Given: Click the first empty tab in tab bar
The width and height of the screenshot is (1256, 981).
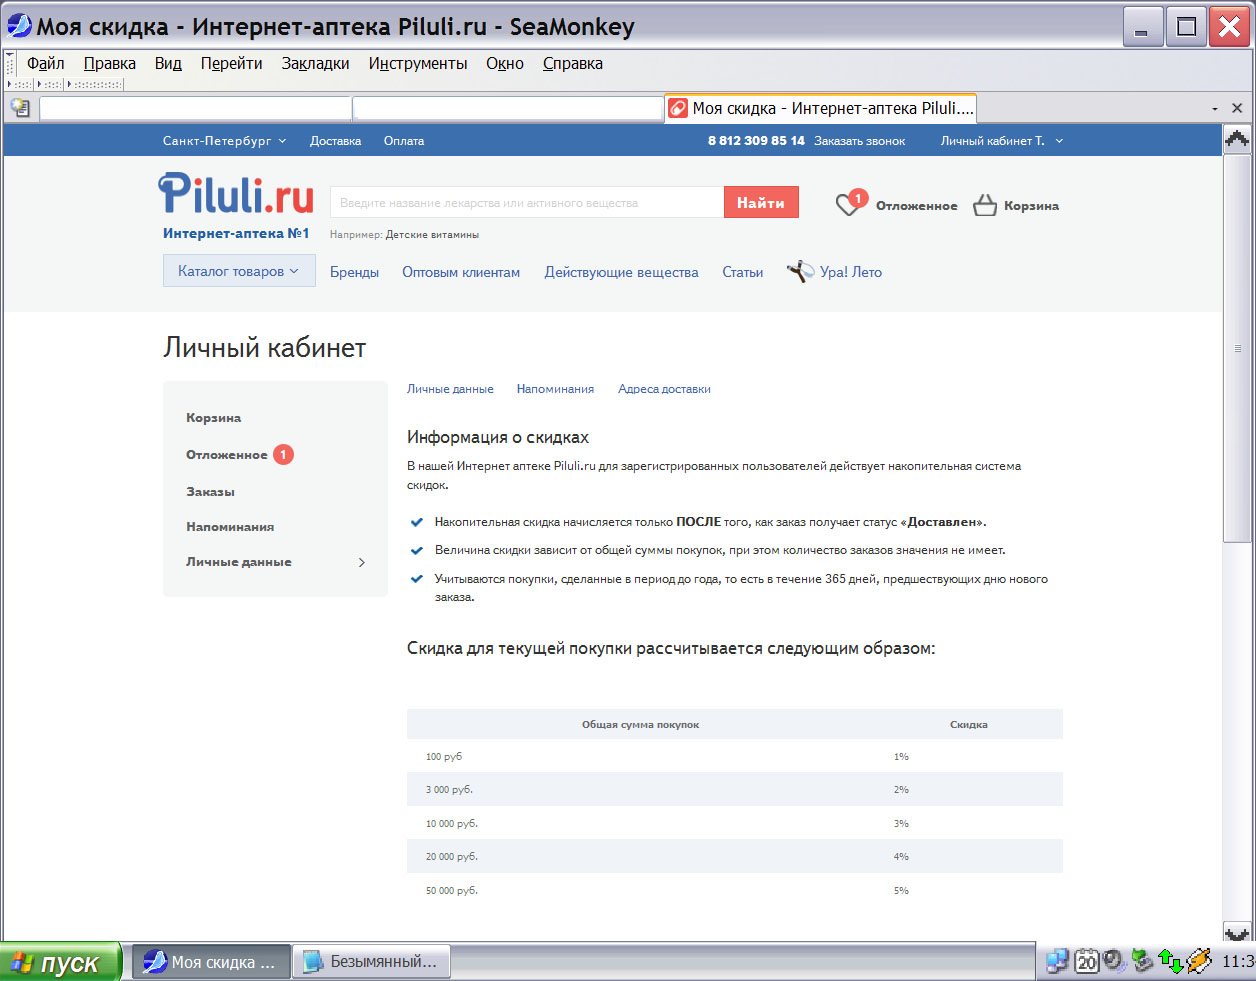Looking at the screenshot, I should (x=195, y=108).
